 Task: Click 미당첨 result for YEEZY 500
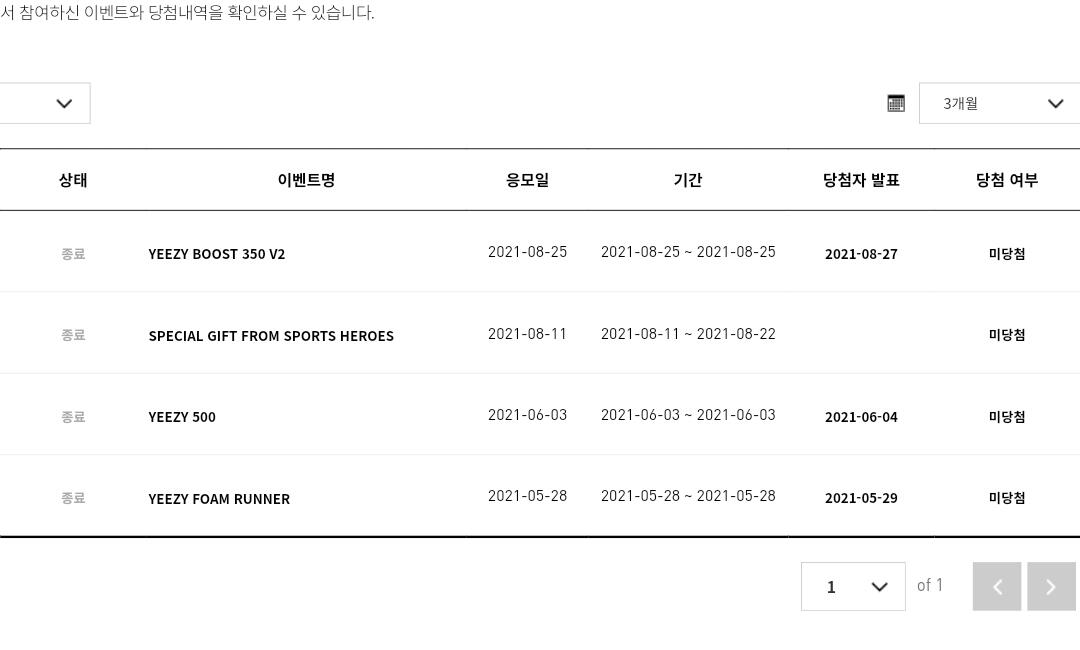click(1006, 417)
